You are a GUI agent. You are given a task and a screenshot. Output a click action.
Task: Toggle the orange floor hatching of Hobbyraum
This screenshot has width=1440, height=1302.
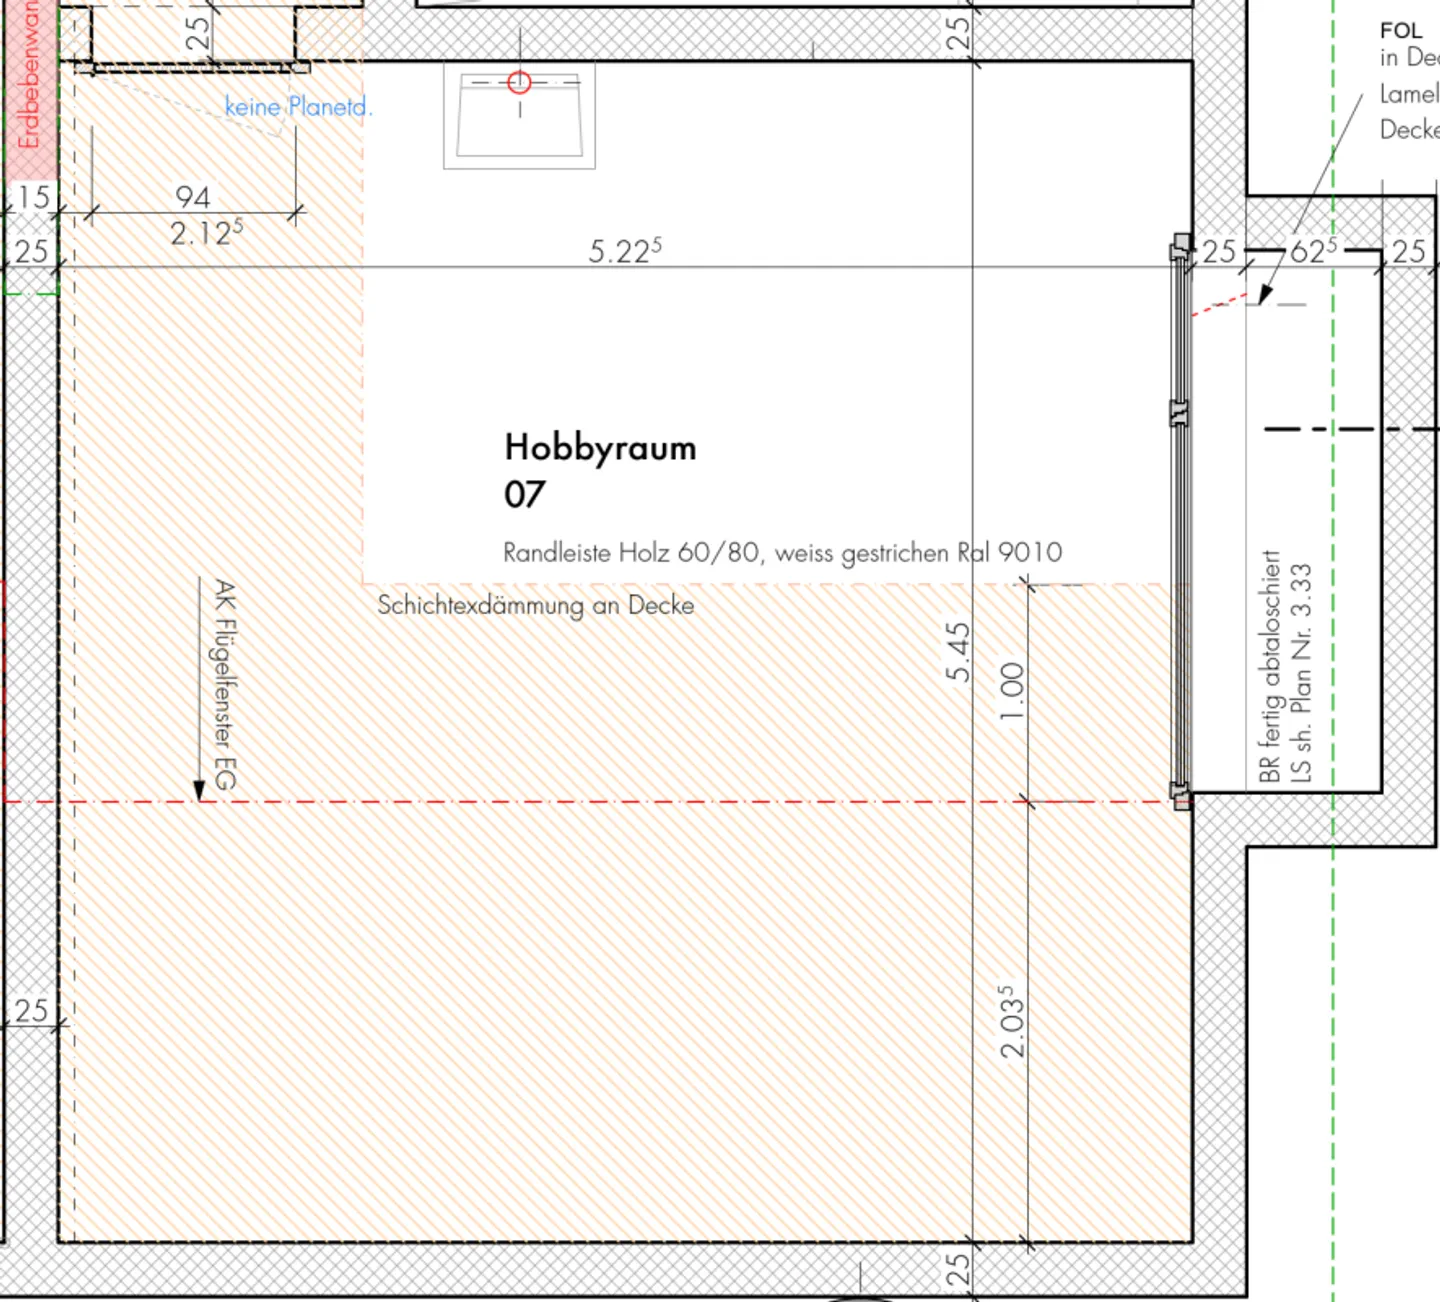[600, 1000]
